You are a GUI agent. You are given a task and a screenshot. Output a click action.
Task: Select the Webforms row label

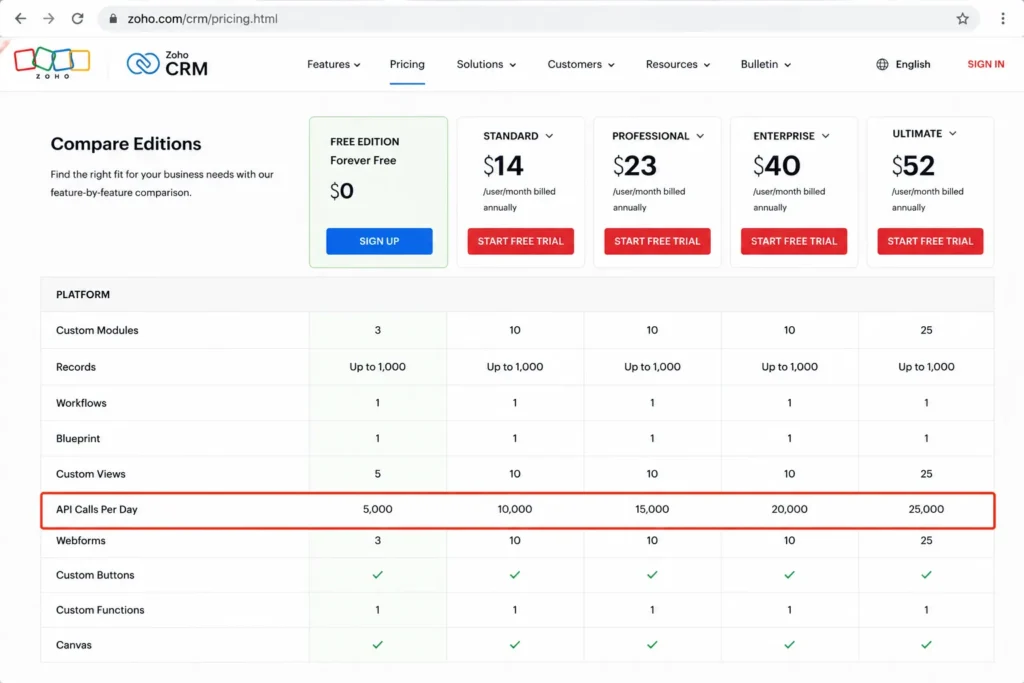[x=80, y=541]
